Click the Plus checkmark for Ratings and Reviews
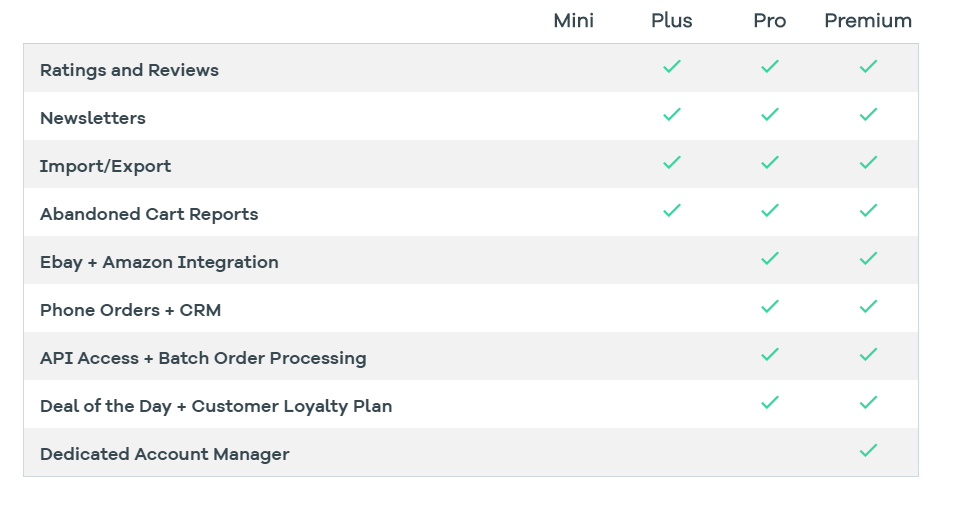 click(x=672, y=66)
